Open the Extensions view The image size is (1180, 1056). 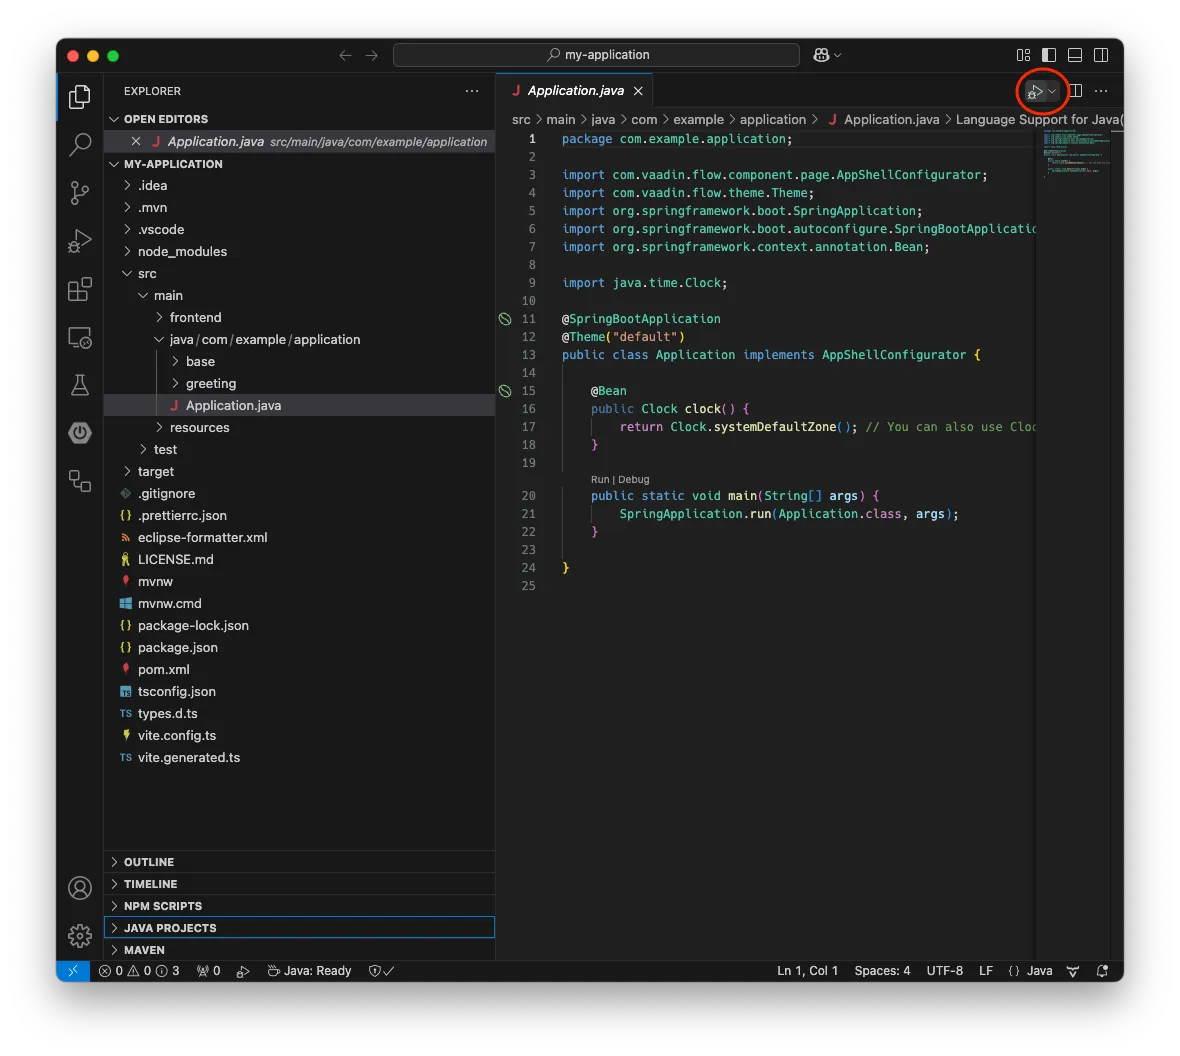click(79, 289)
